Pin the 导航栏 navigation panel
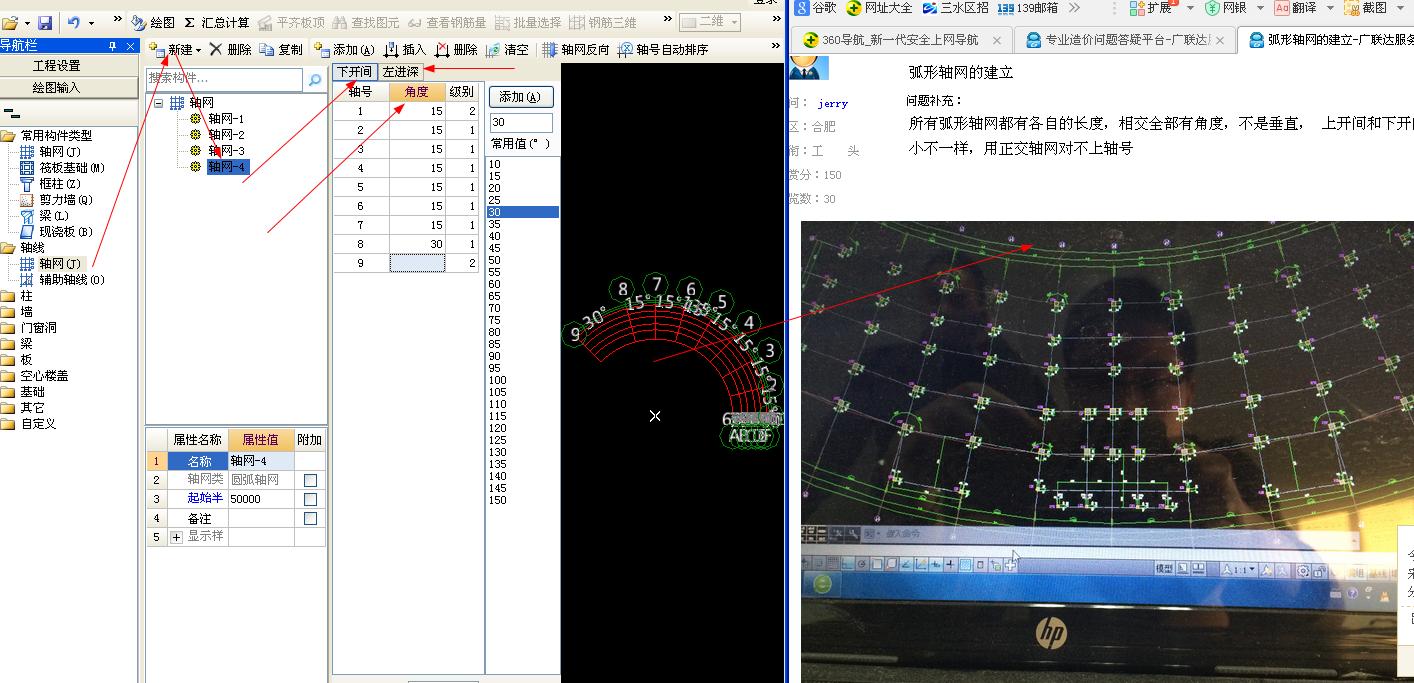Image resolution: width=1414 pixels, height=683 pixels. (x=112, y=46)
